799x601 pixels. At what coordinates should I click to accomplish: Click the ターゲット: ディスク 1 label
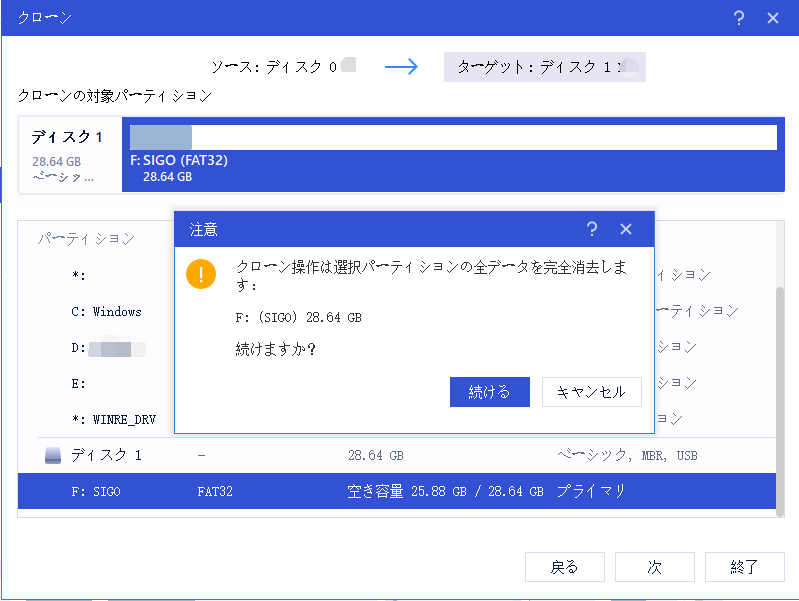pos(545,67)
